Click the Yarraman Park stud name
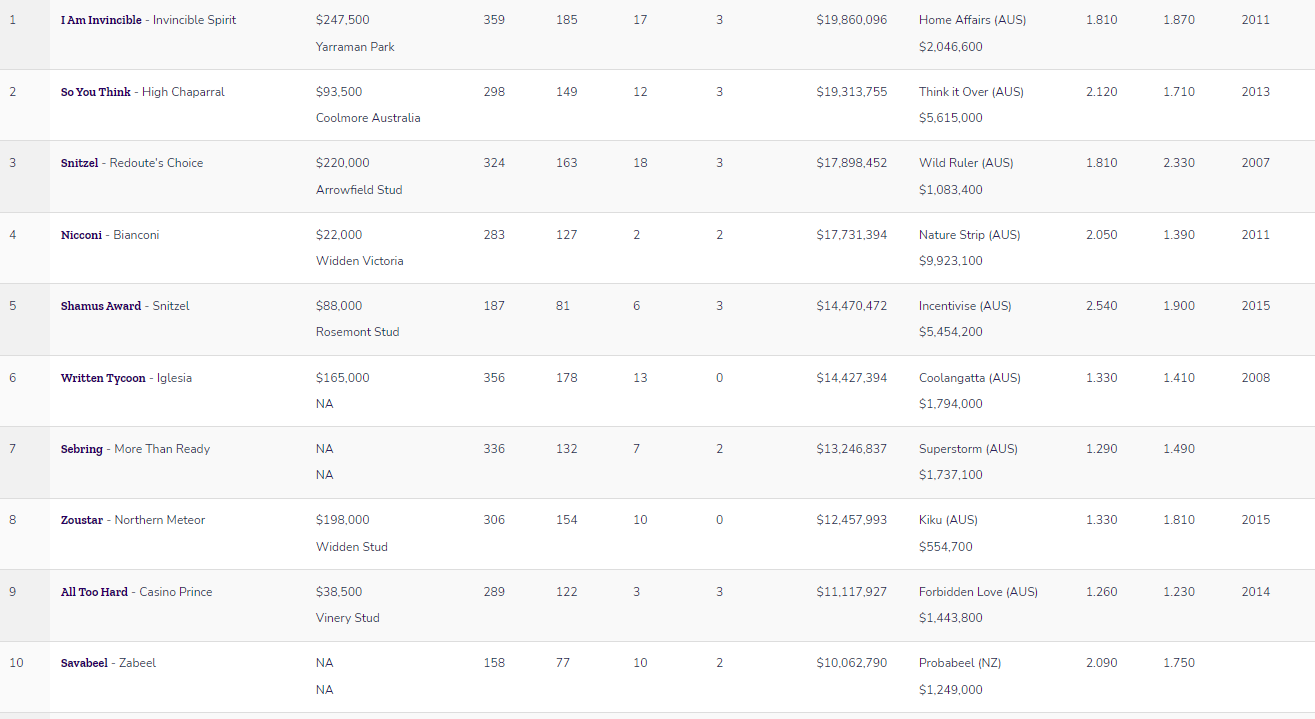Viewport: 1315px width, 719px height. 355,47
